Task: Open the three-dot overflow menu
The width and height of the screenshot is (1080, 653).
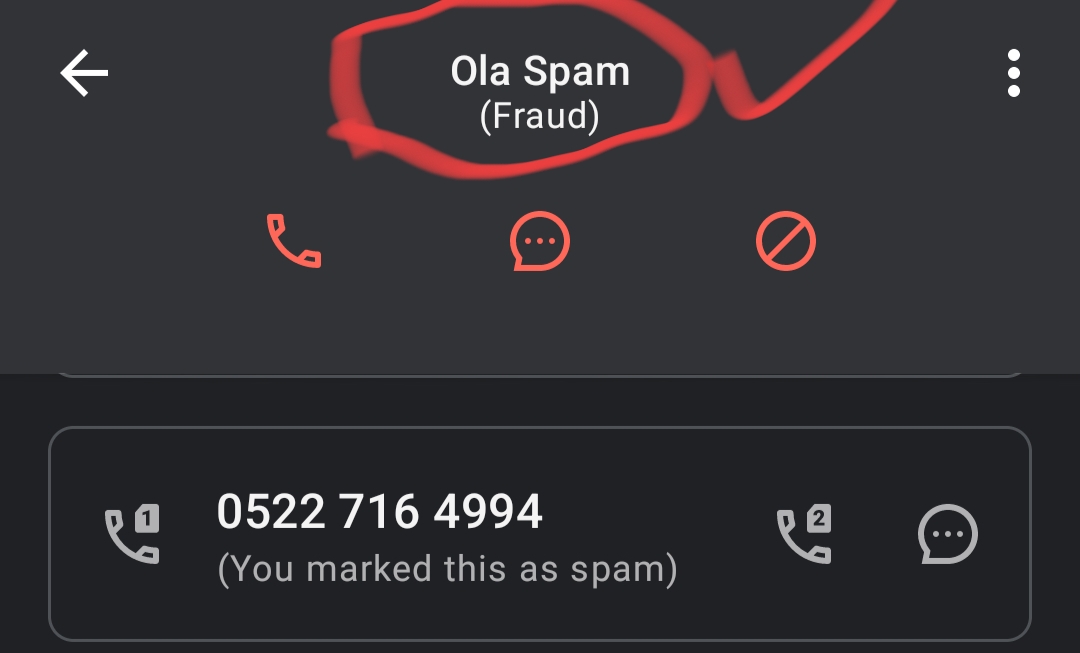Action: (1013, 74)
